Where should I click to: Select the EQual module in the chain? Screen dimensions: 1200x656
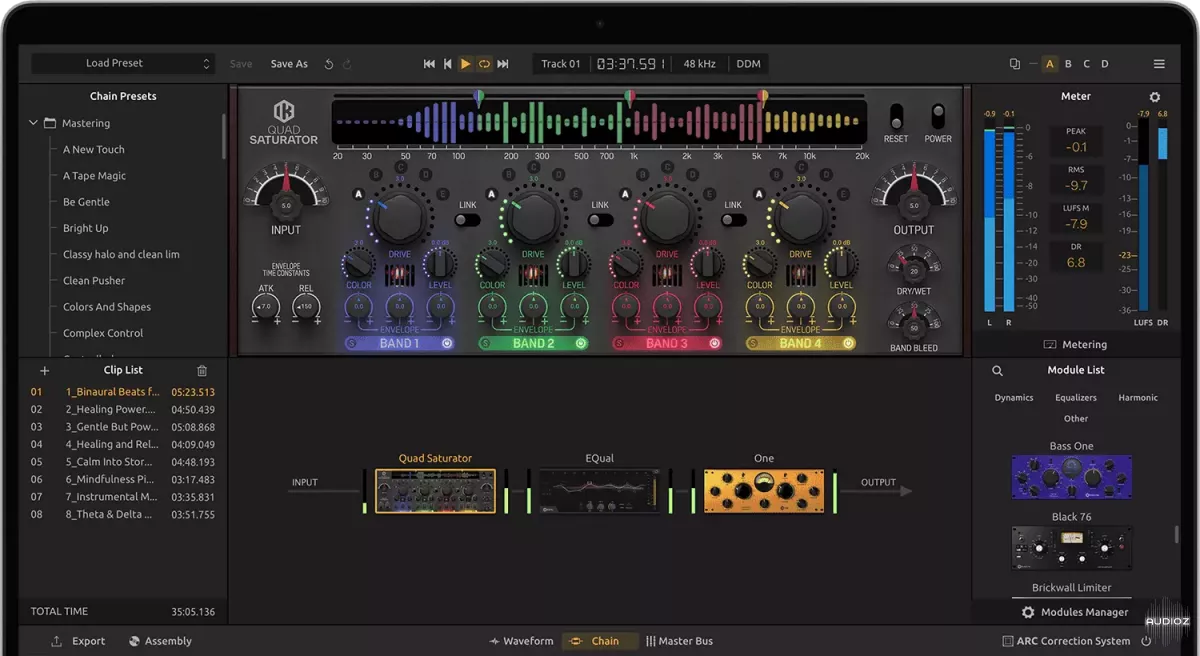click(x=599, y=490)
